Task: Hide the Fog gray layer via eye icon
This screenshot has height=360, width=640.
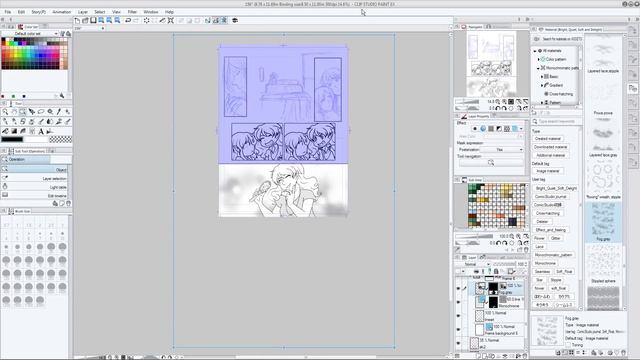Action: (x=458, y=289)
